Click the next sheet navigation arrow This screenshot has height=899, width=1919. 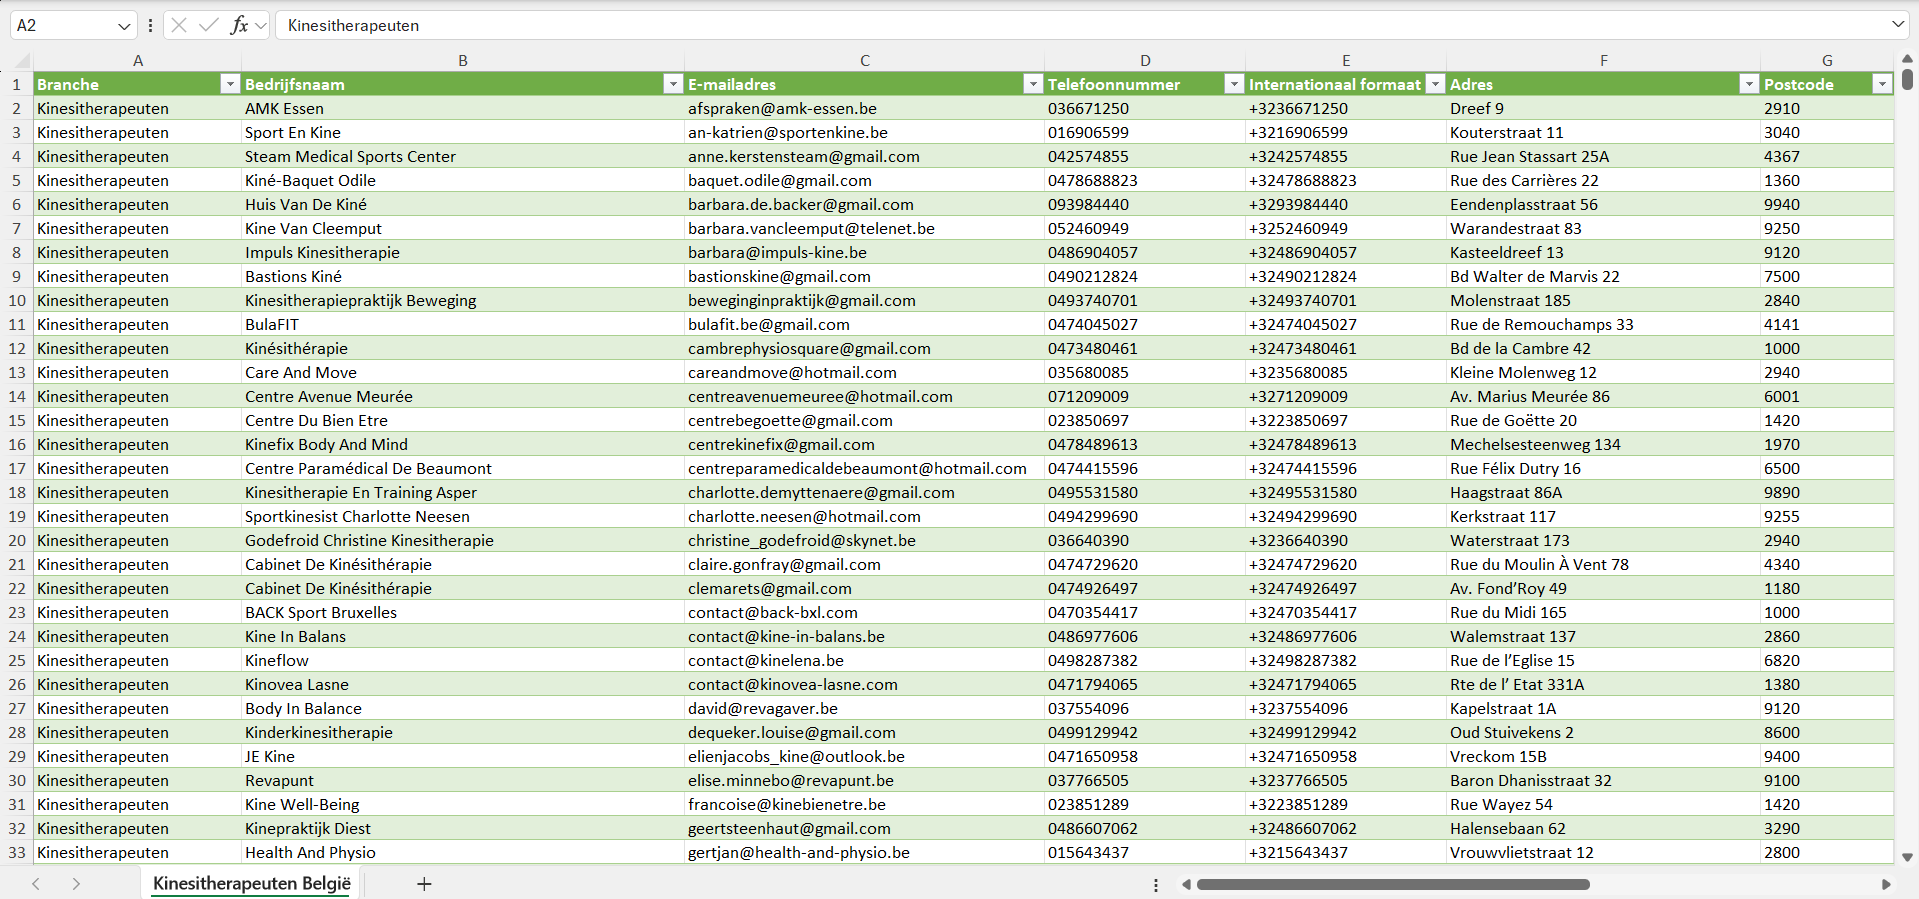76,884
